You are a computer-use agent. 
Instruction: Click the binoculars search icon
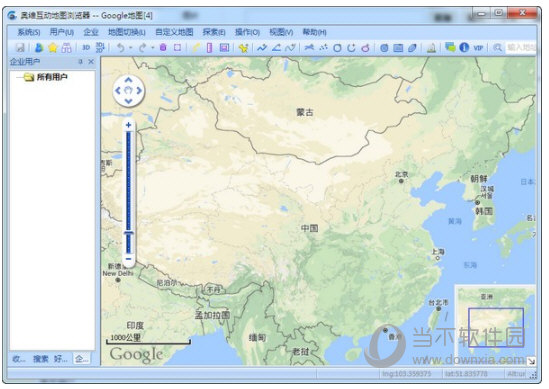(x=66, y=48)
